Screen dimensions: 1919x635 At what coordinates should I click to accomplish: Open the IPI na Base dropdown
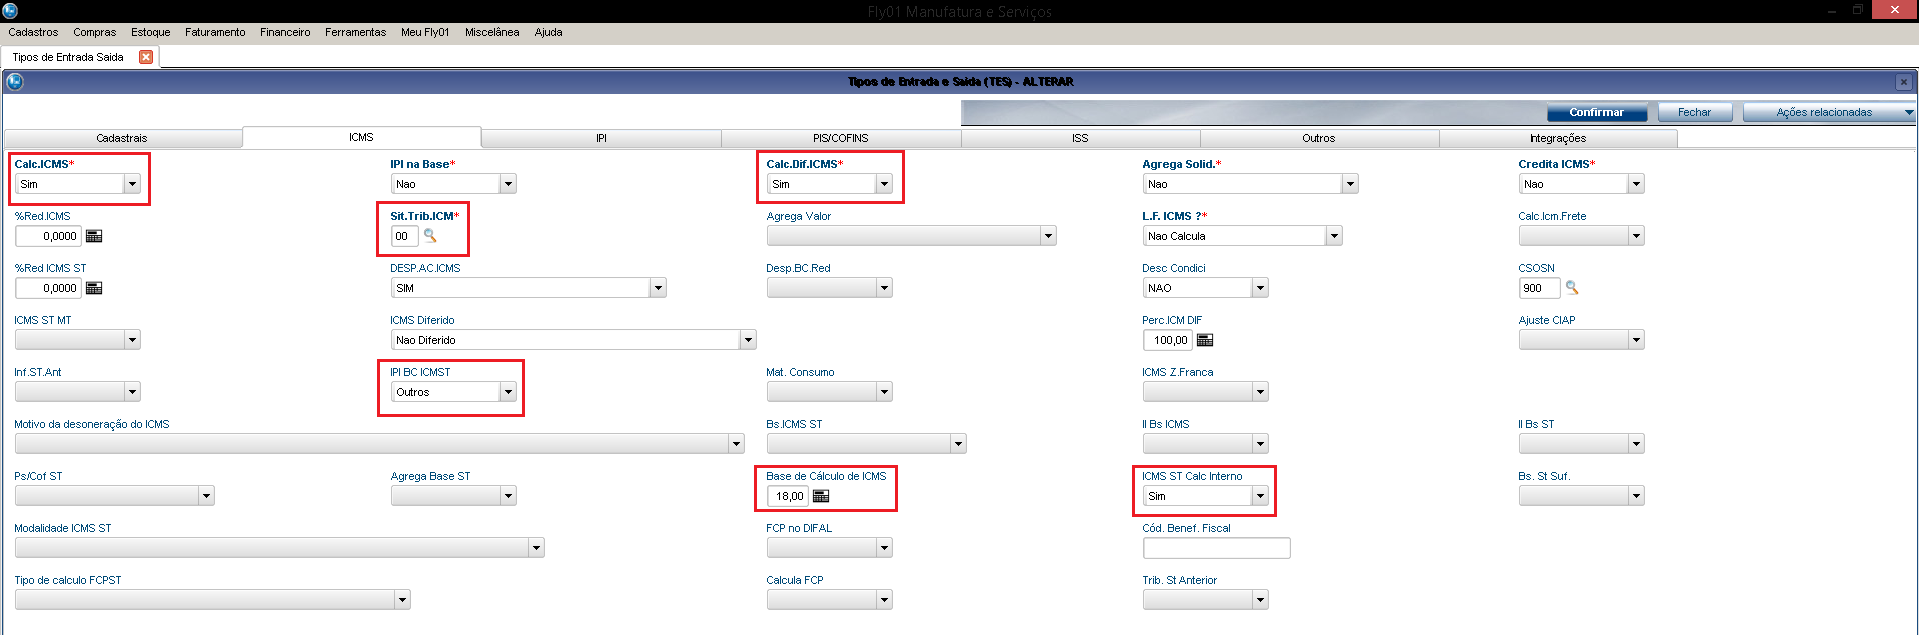coord(508,184)
